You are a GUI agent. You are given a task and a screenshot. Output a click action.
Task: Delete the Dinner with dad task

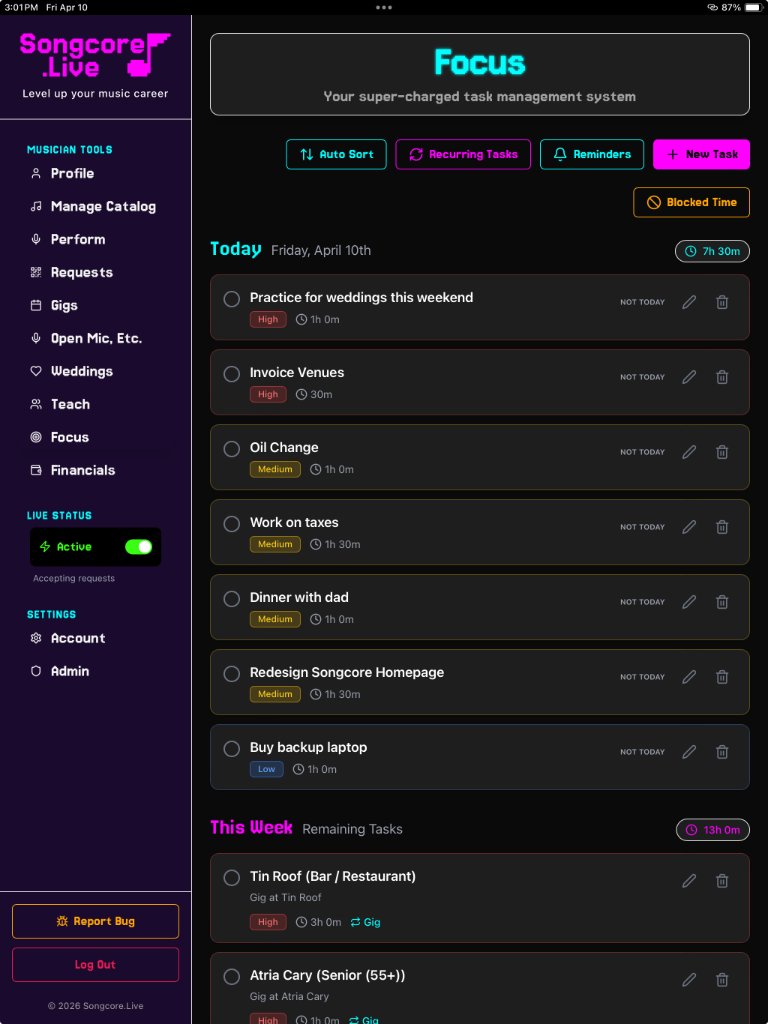(x=722, y=601)
